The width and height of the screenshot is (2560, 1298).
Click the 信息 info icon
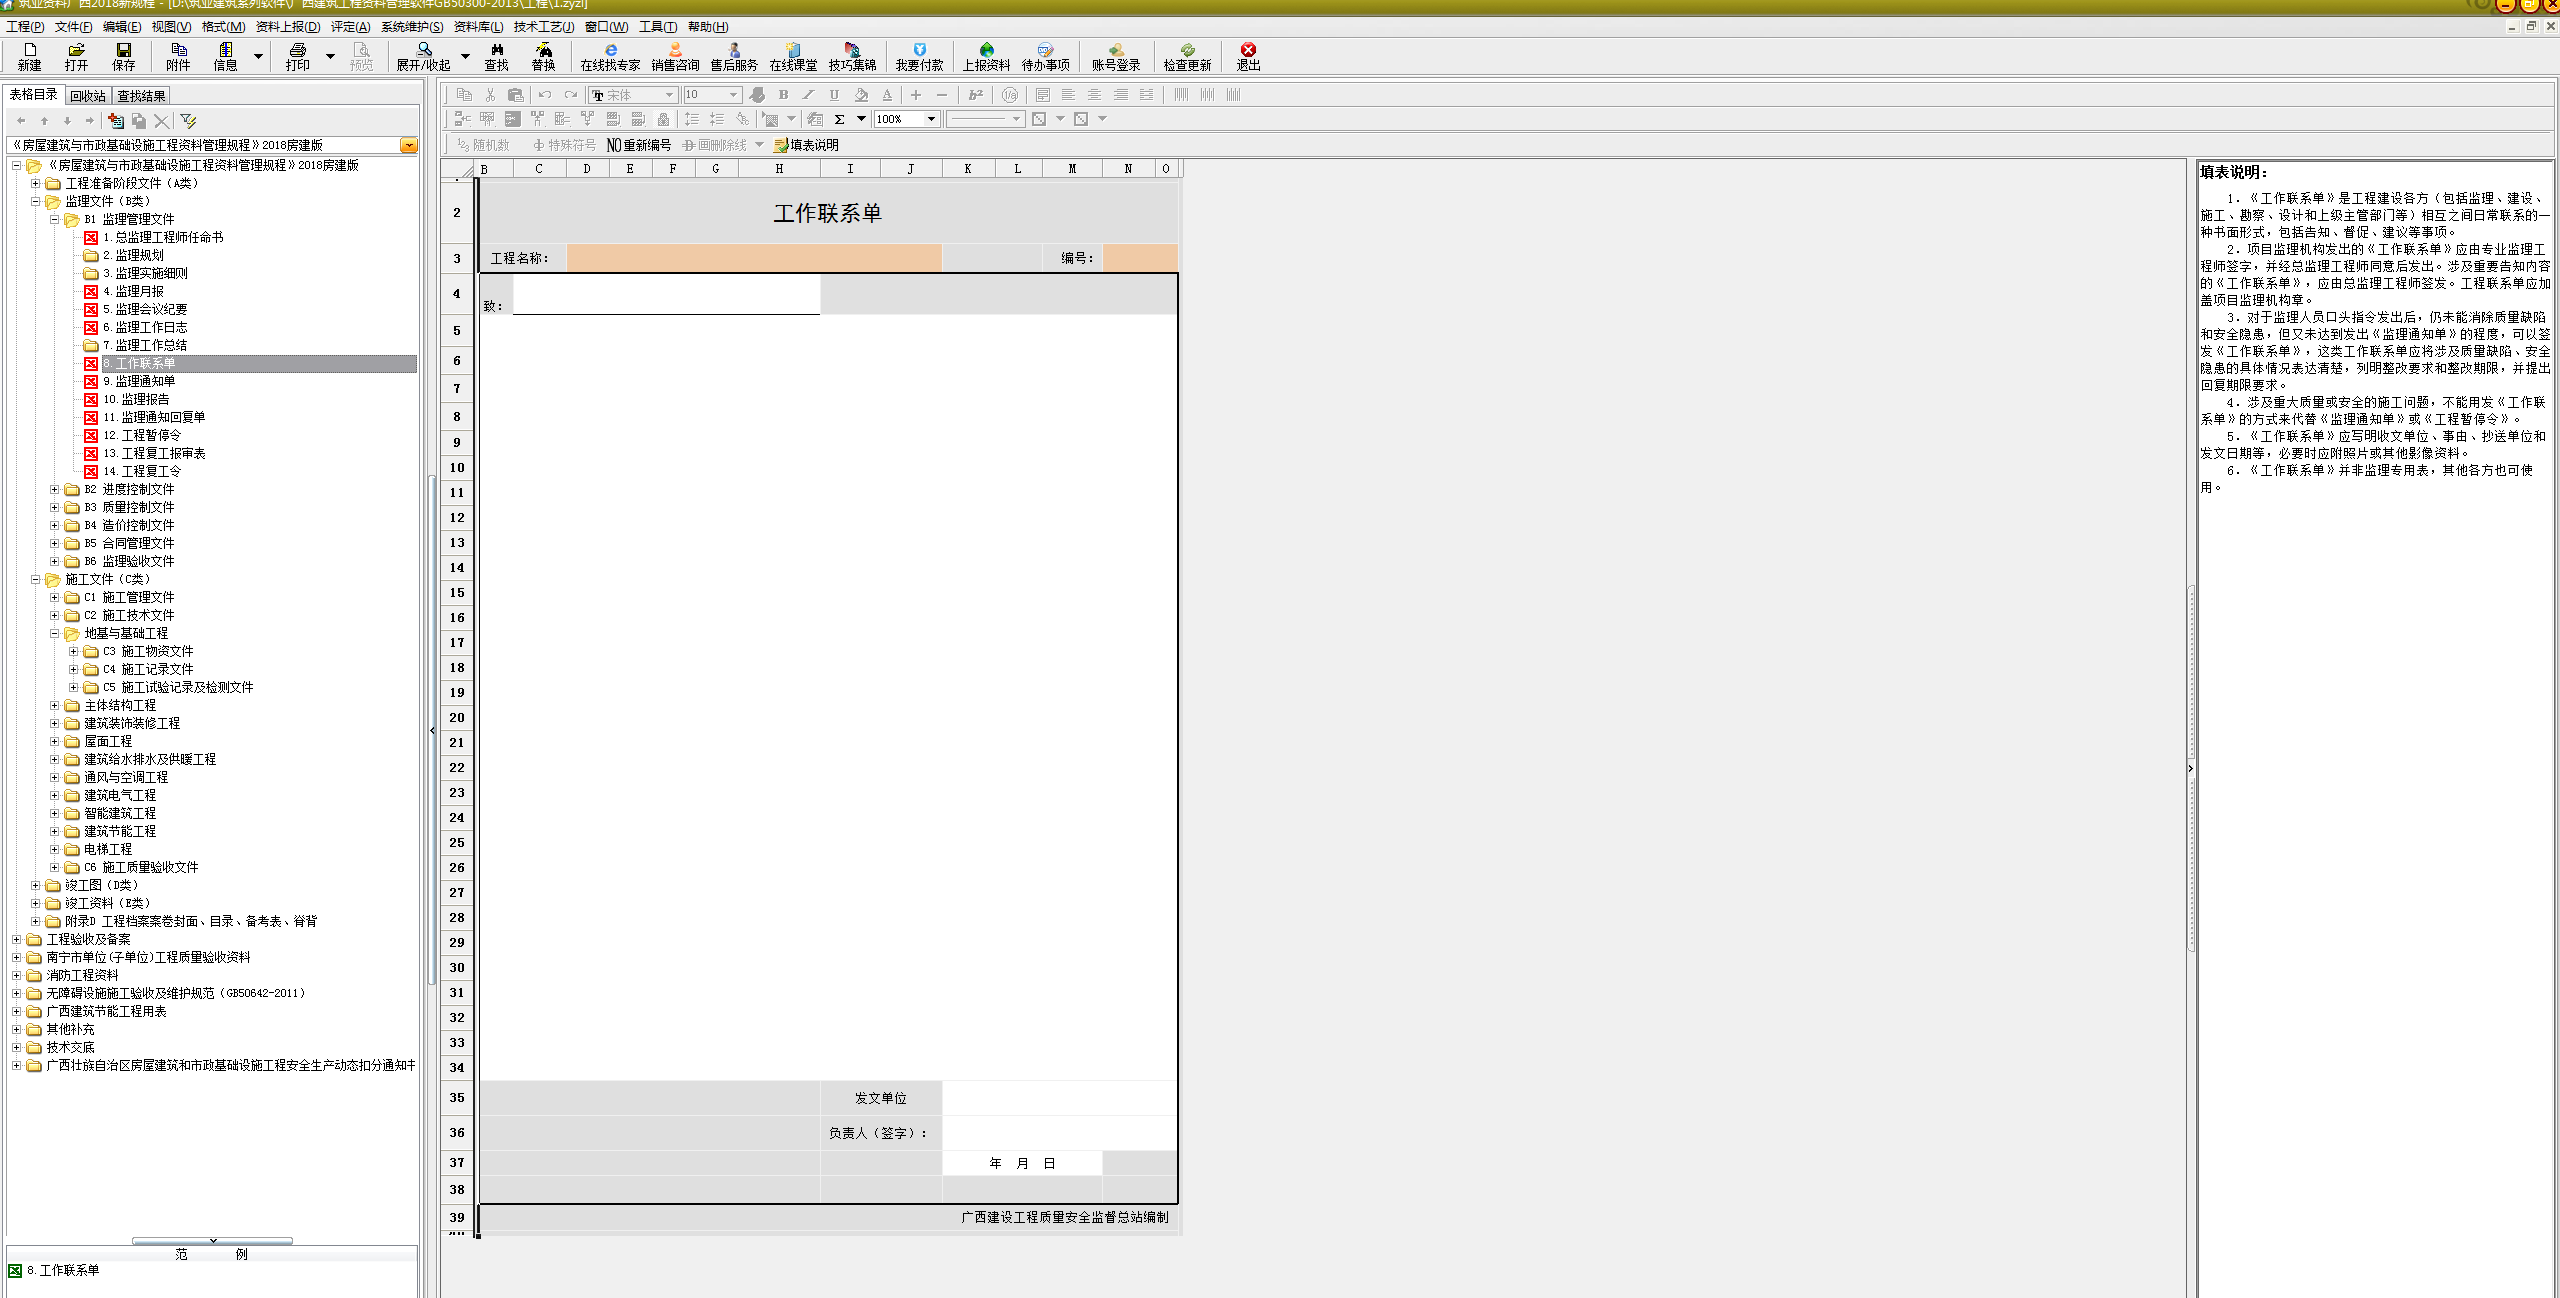225,56
